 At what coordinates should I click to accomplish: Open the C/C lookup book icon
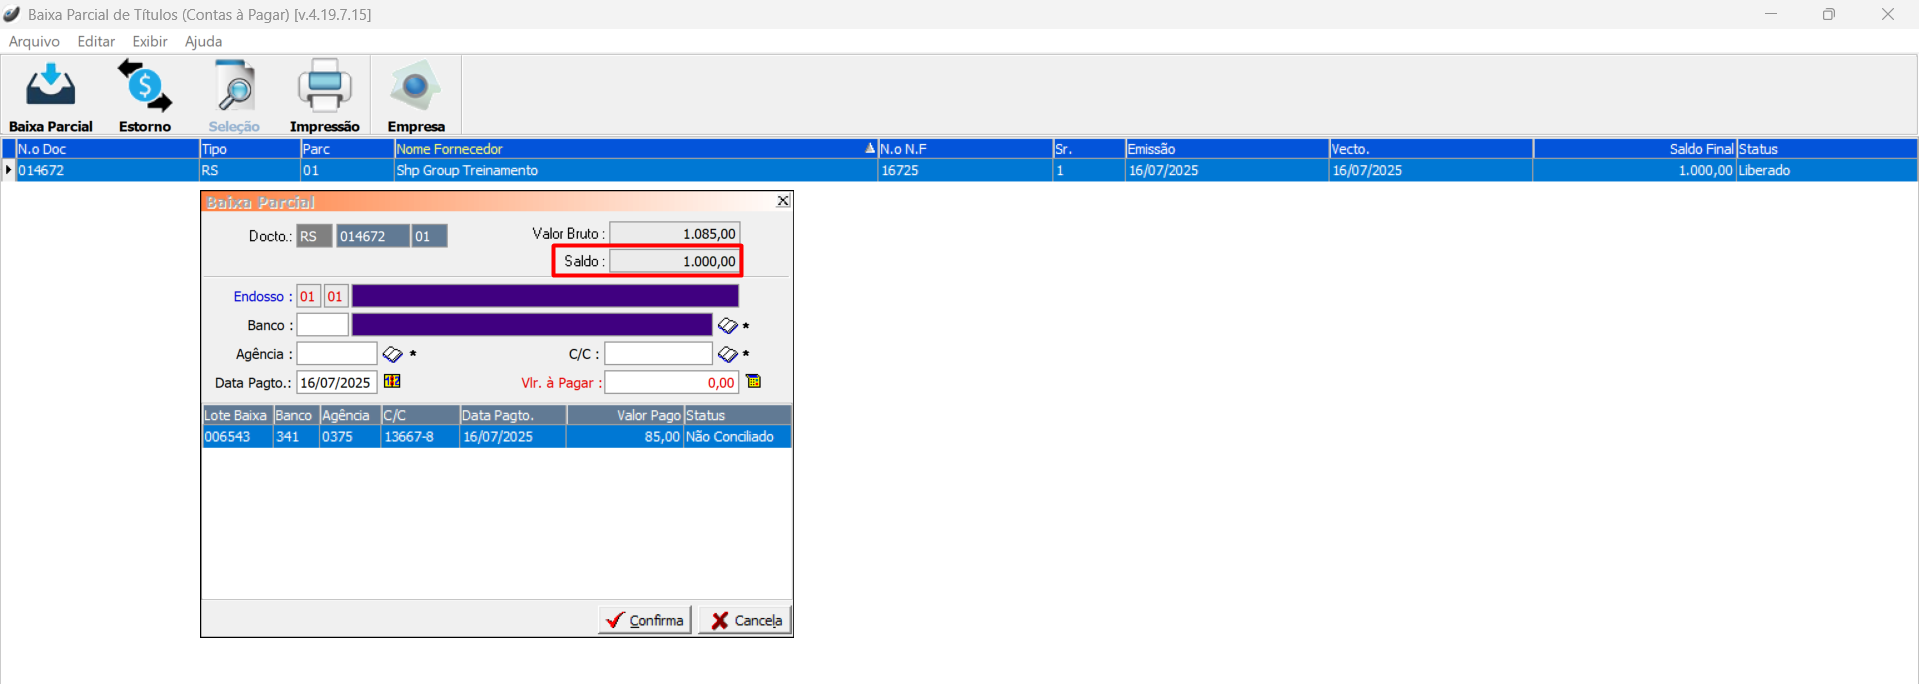point(727,354)
